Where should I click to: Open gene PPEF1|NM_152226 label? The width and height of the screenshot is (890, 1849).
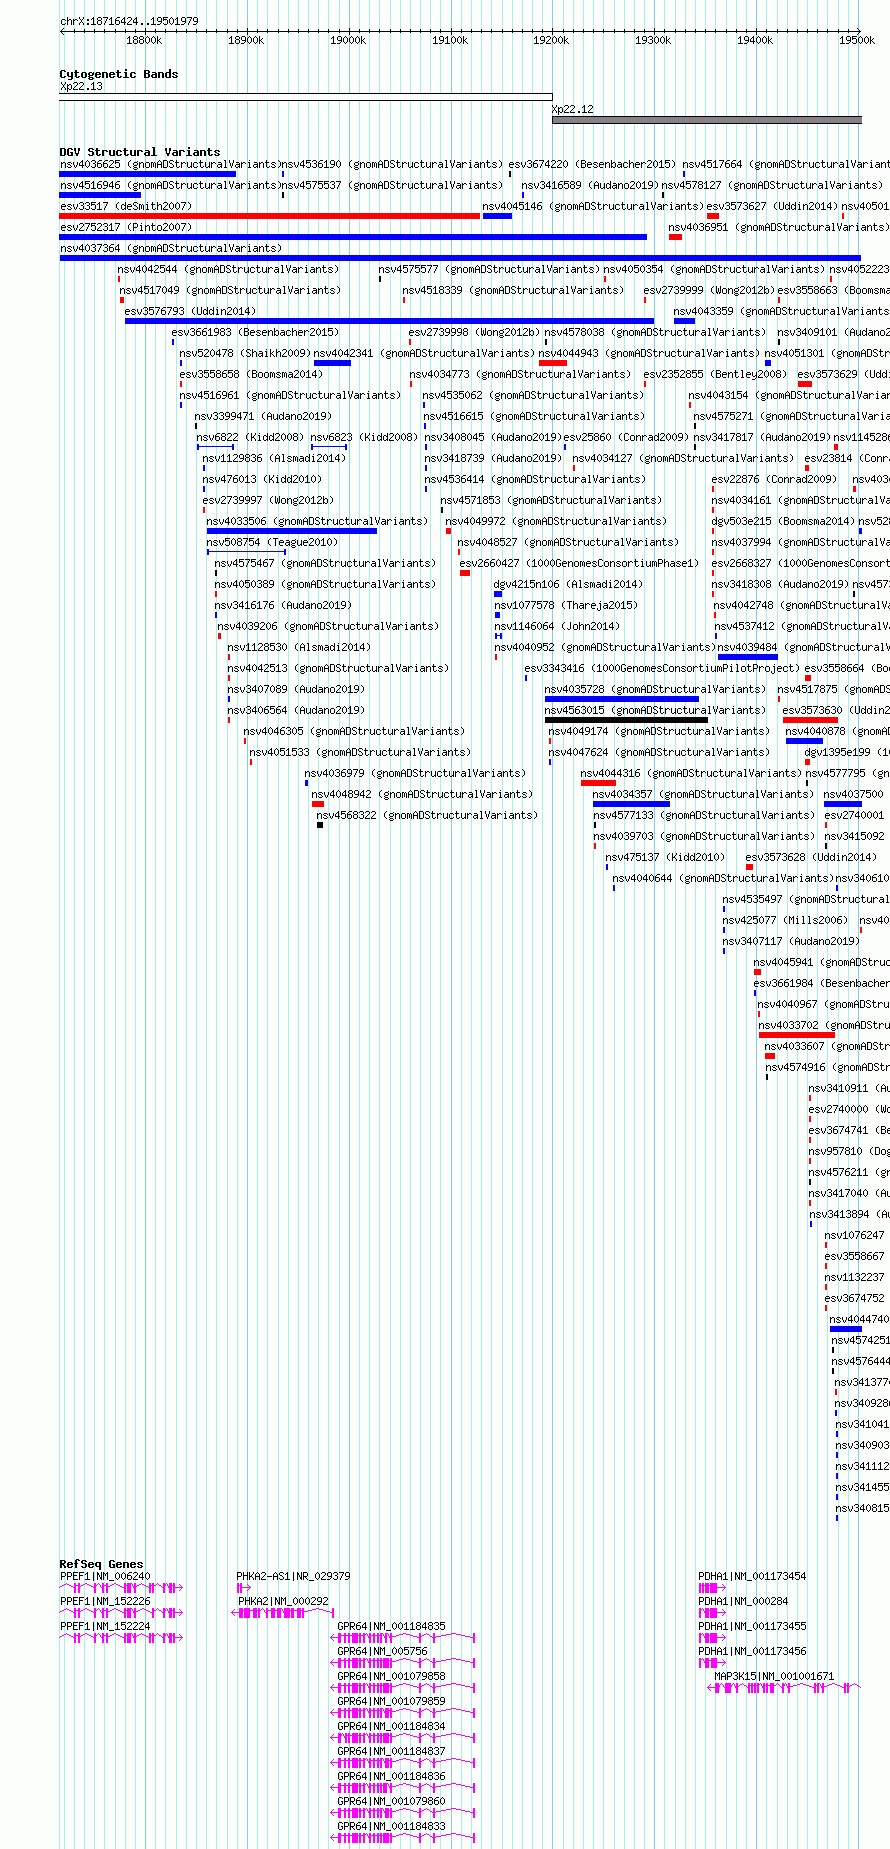tap(105, 1601)
